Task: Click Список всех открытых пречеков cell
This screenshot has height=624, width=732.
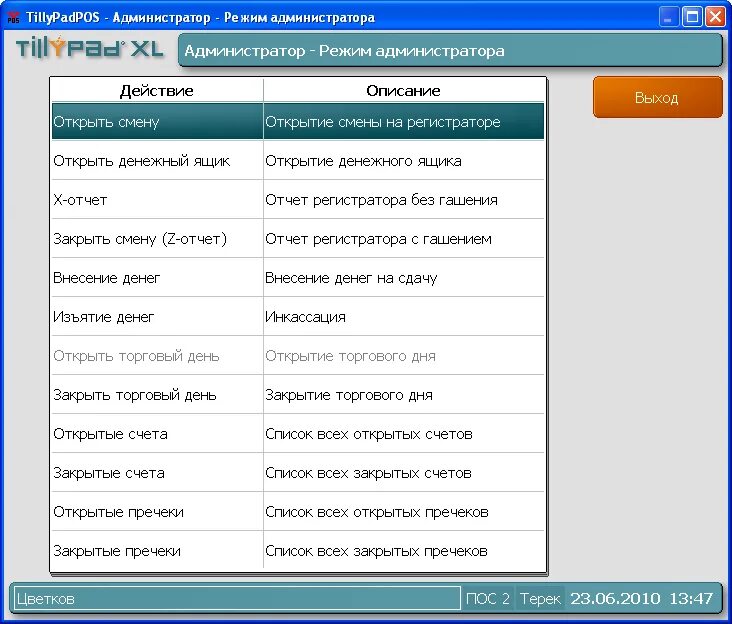Action: [404, 512]
